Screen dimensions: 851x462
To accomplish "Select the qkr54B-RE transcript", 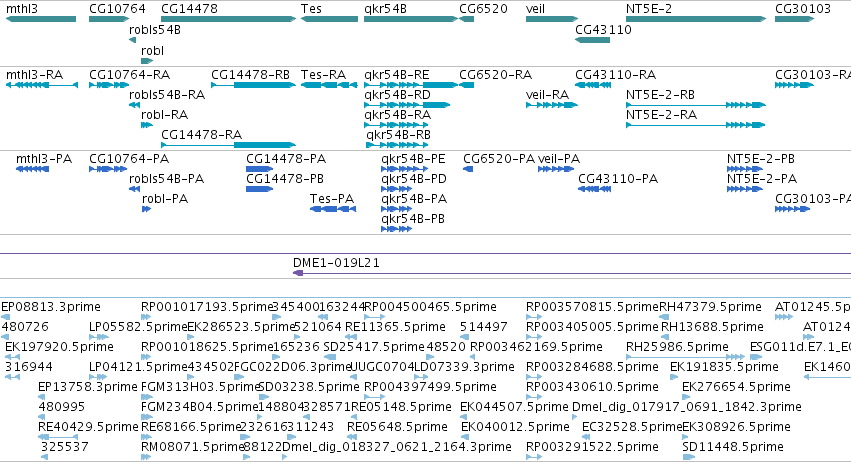I will pyautogui.click(x=411, y=85).
